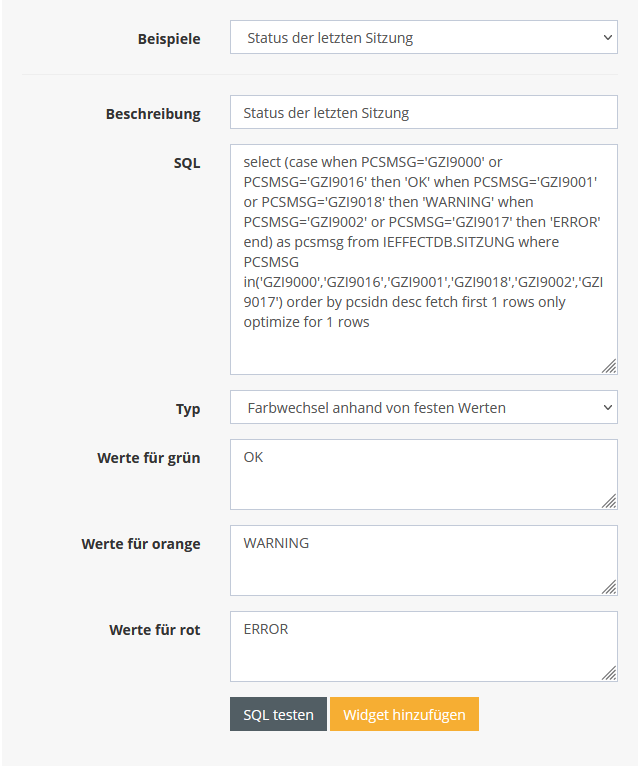Click the Beschreibung label
639x768 pixels.
point(153,114)
